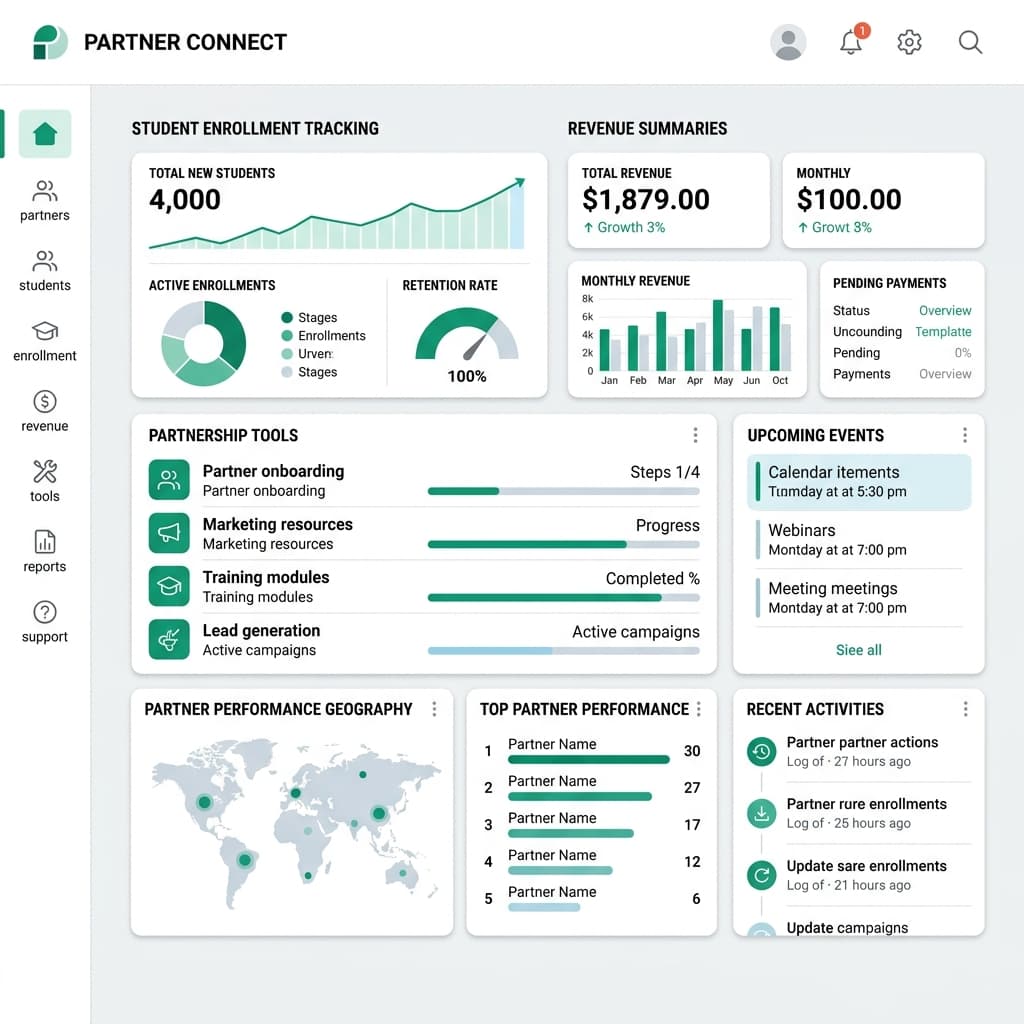Click rank 1 partner bar with 30
The width and height of the screenshot is (1024, 1024).
(589, 760)
